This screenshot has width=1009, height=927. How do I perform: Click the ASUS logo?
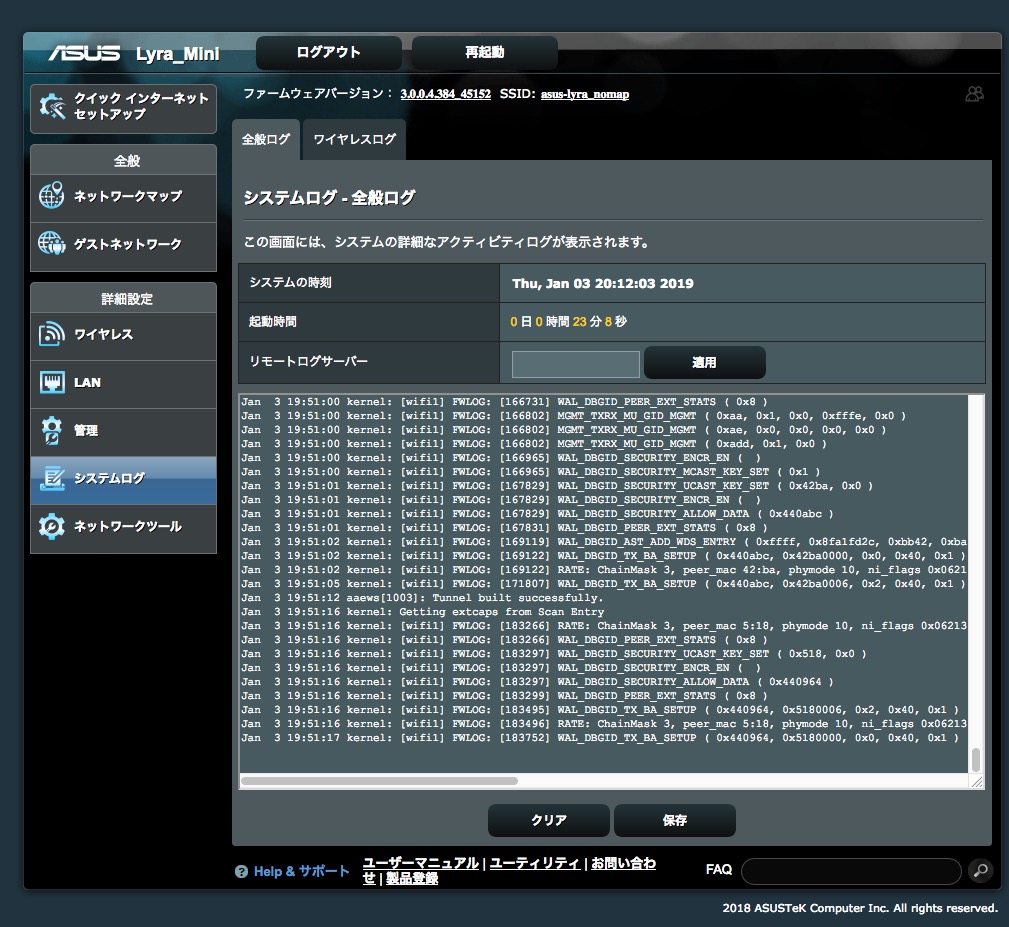[84, 53]
